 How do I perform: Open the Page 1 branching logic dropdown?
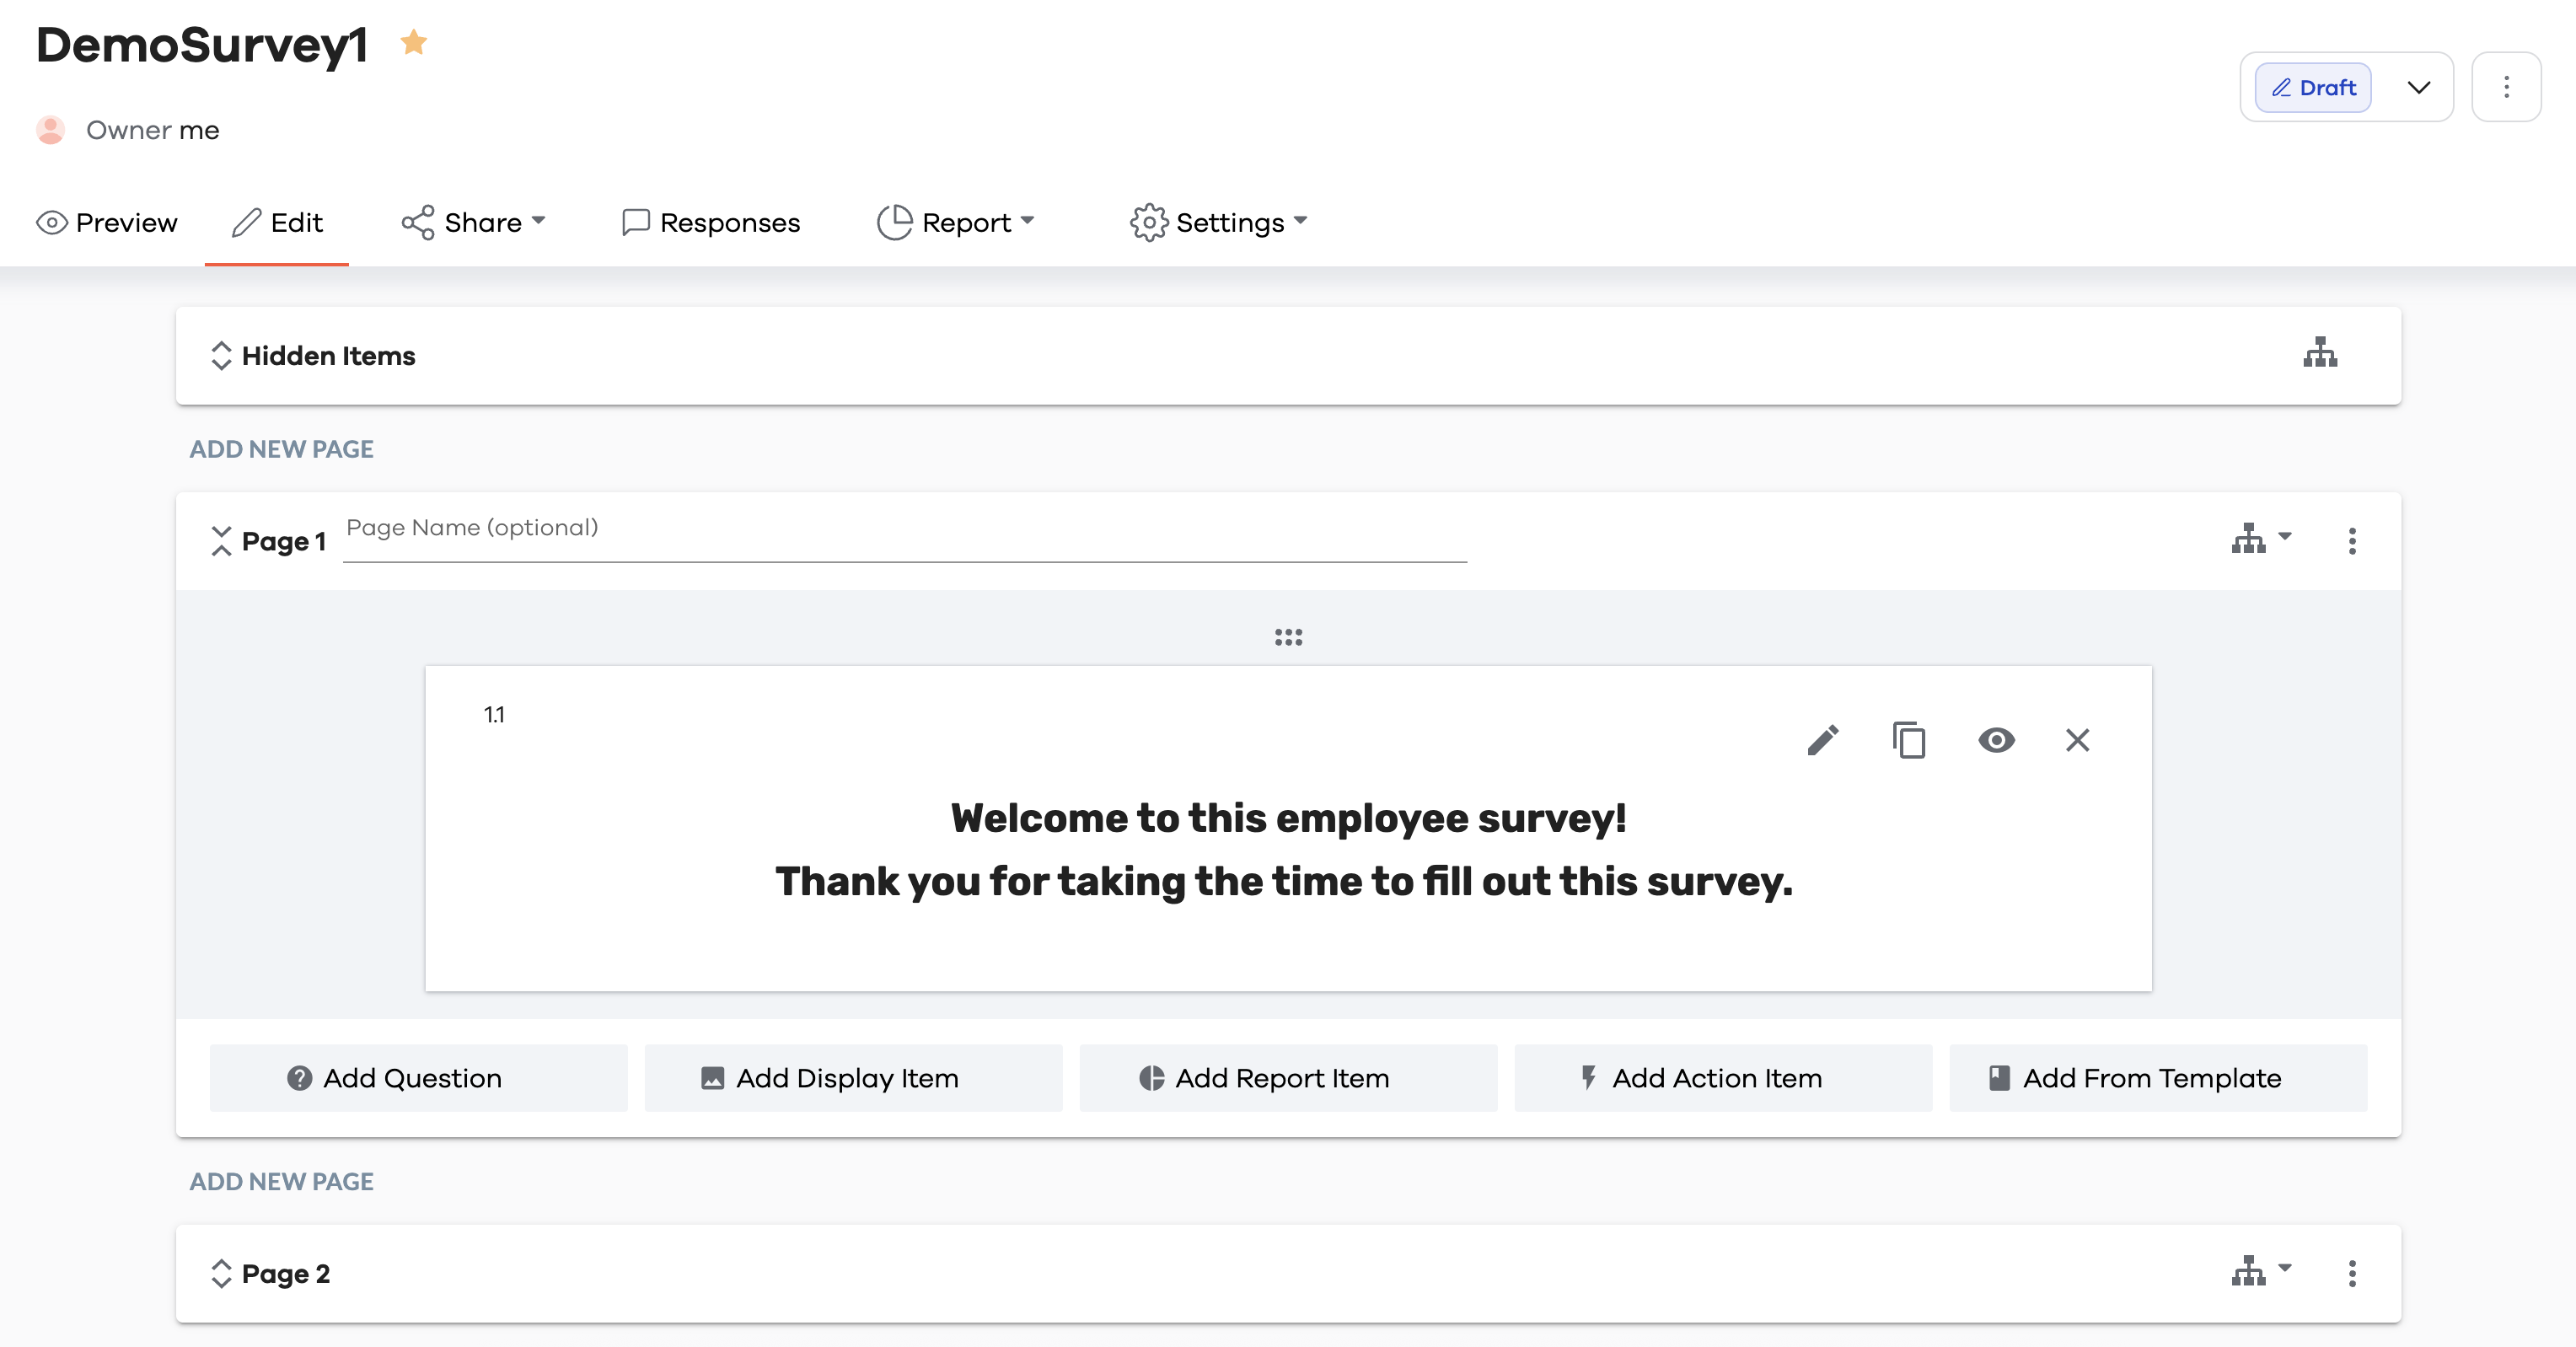tap(2260, 539)
